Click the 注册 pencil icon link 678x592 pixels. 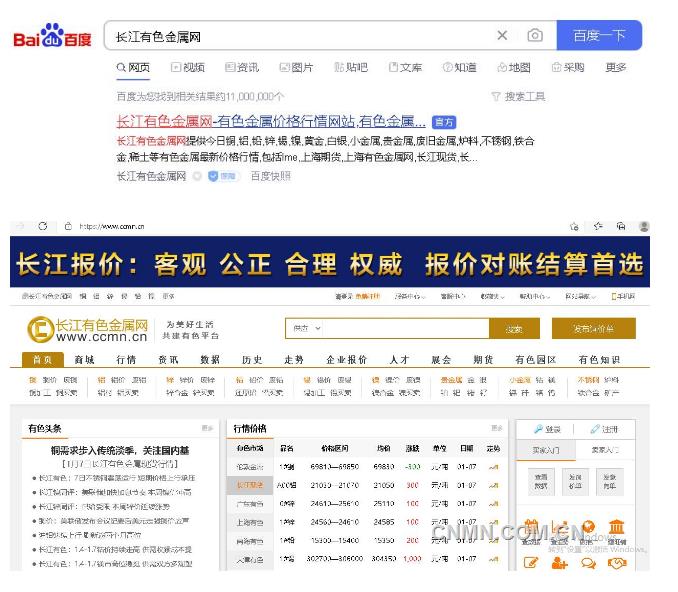coord(604,429)
